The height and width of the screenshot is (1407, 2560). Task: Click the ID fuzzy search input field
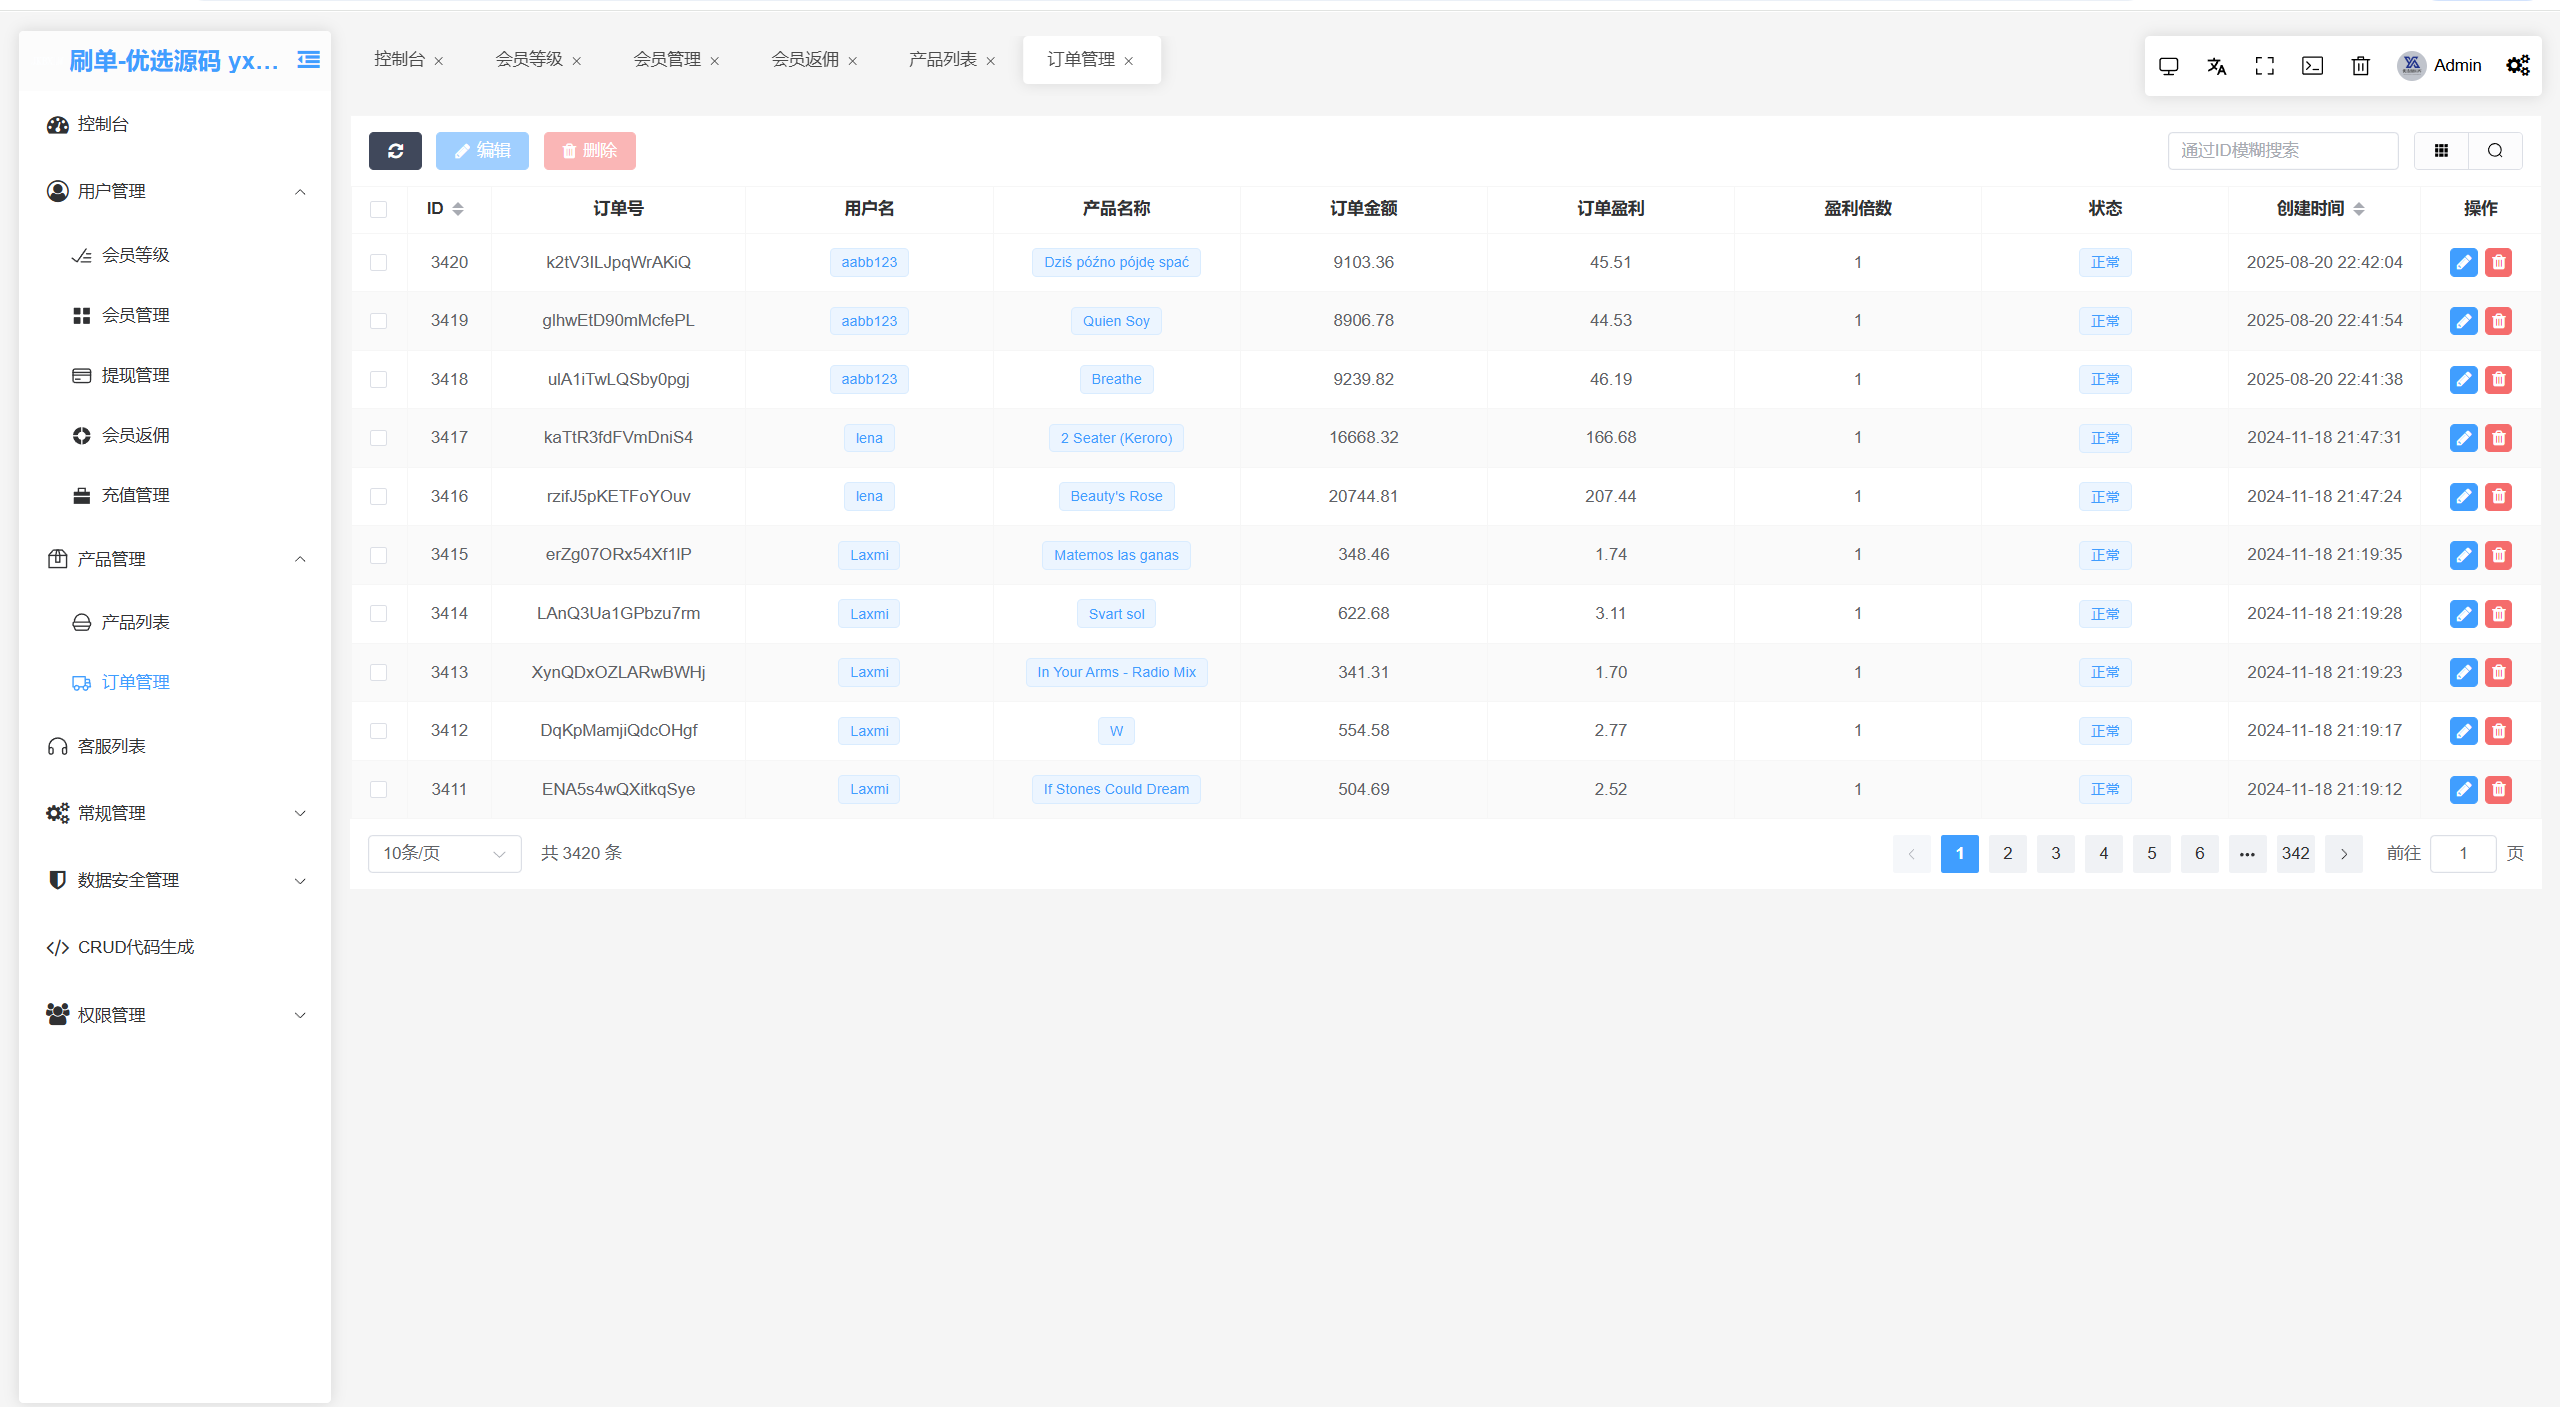point(2282,151)
